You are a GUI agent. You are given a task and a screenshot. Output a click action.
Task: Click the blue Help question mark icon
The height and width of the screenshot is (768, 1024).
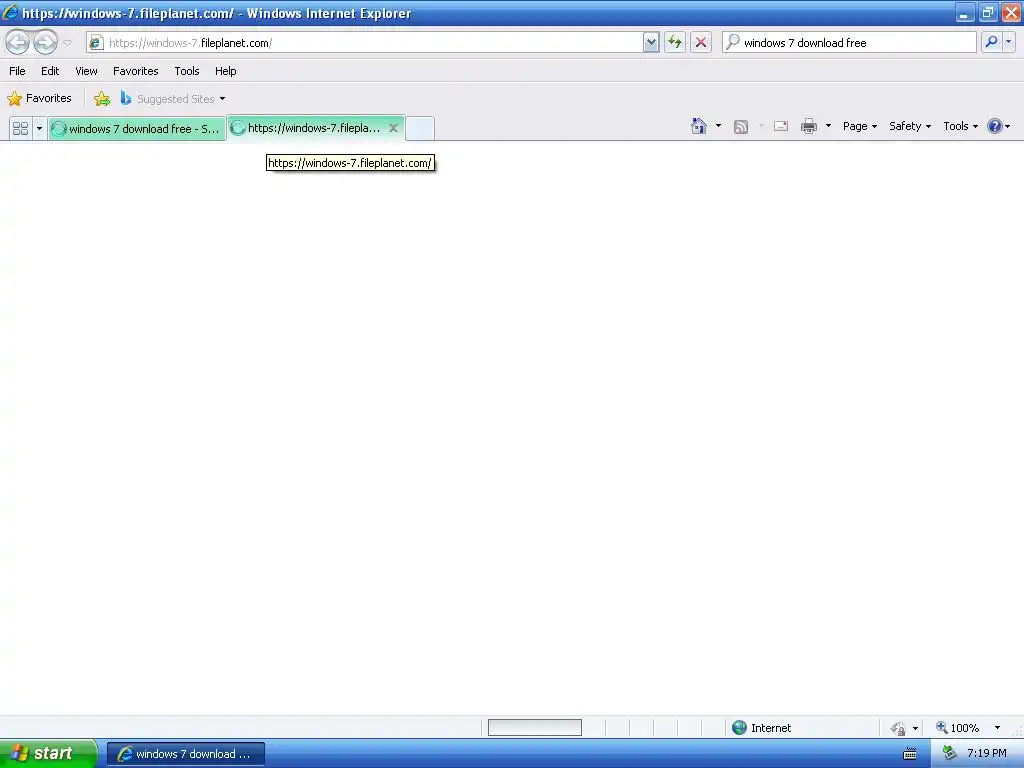994,126
